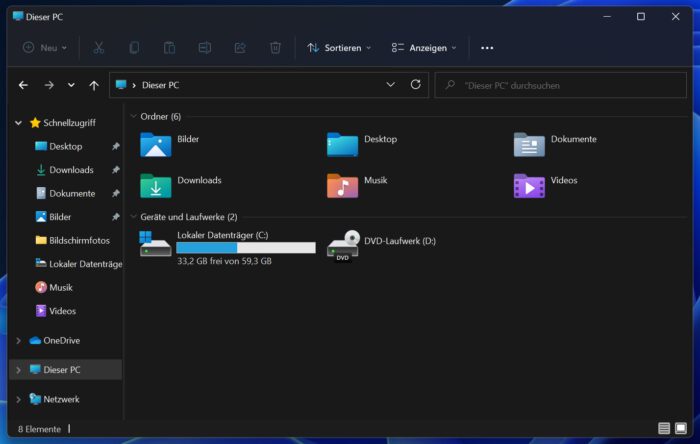Click the Cut scissors icon
Viewport: 700px width, 444px height.
click(x=99, y=48)
